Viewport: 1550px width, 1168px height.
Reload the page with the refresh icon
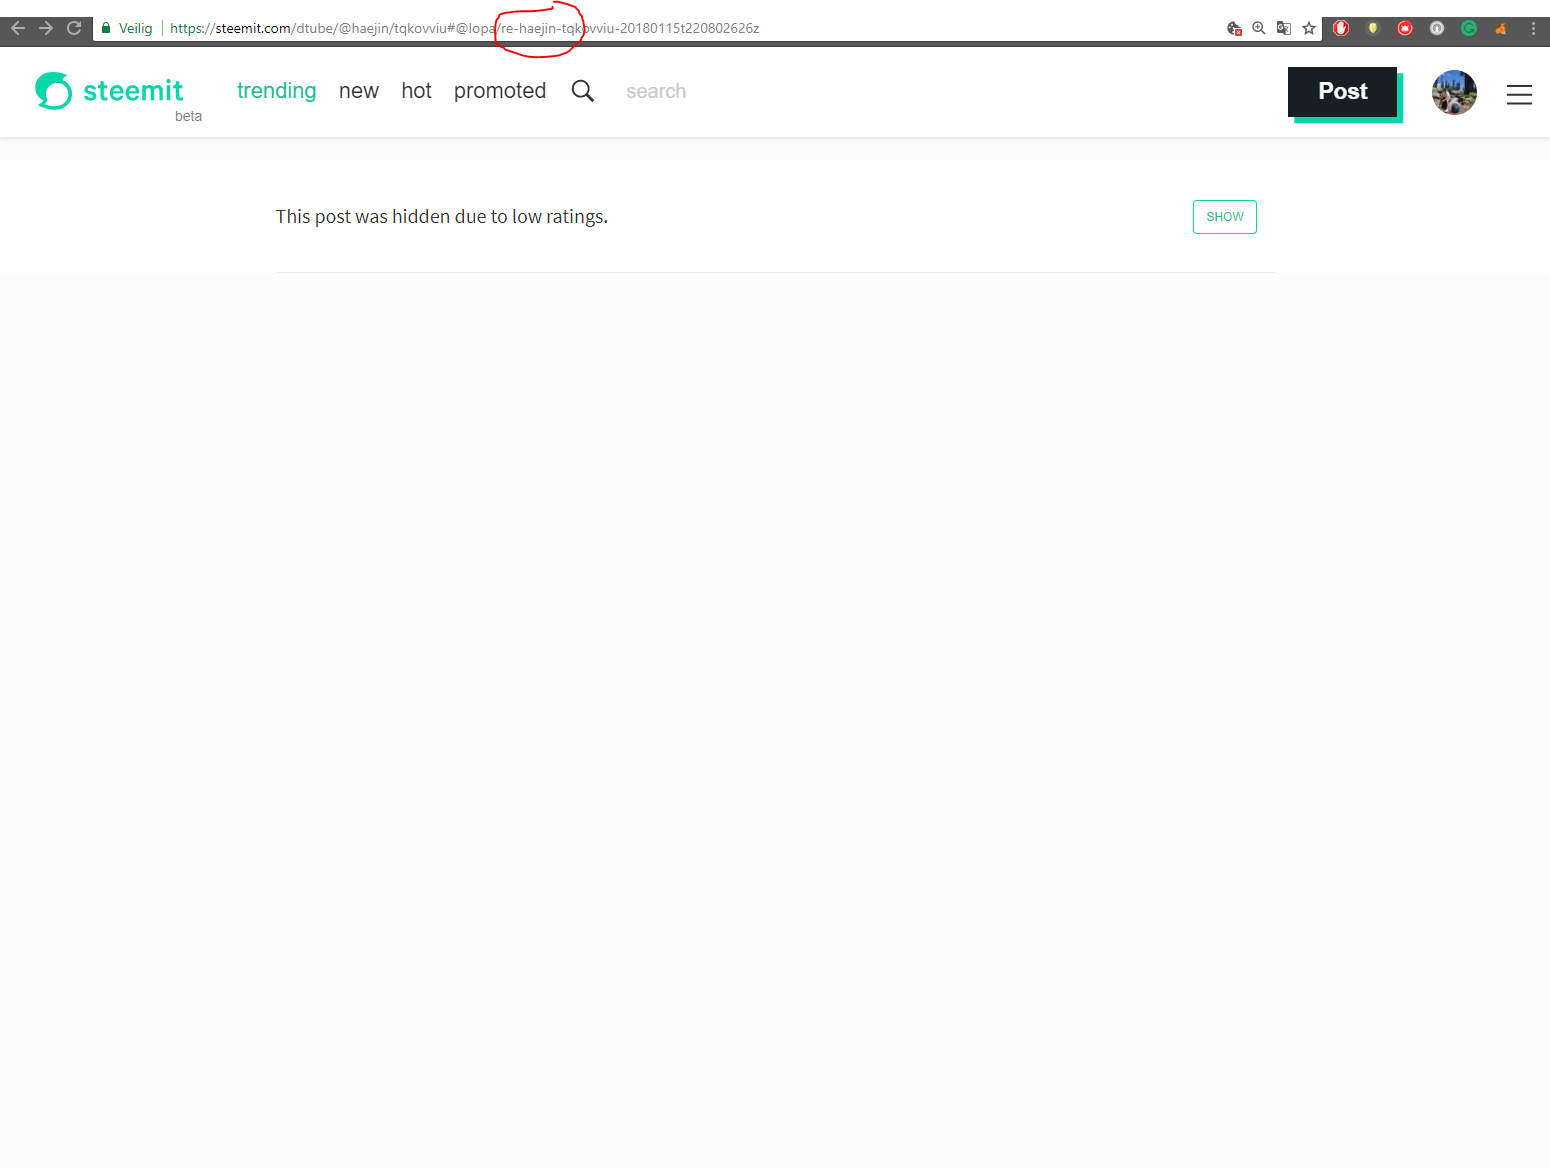click(74, 28)
